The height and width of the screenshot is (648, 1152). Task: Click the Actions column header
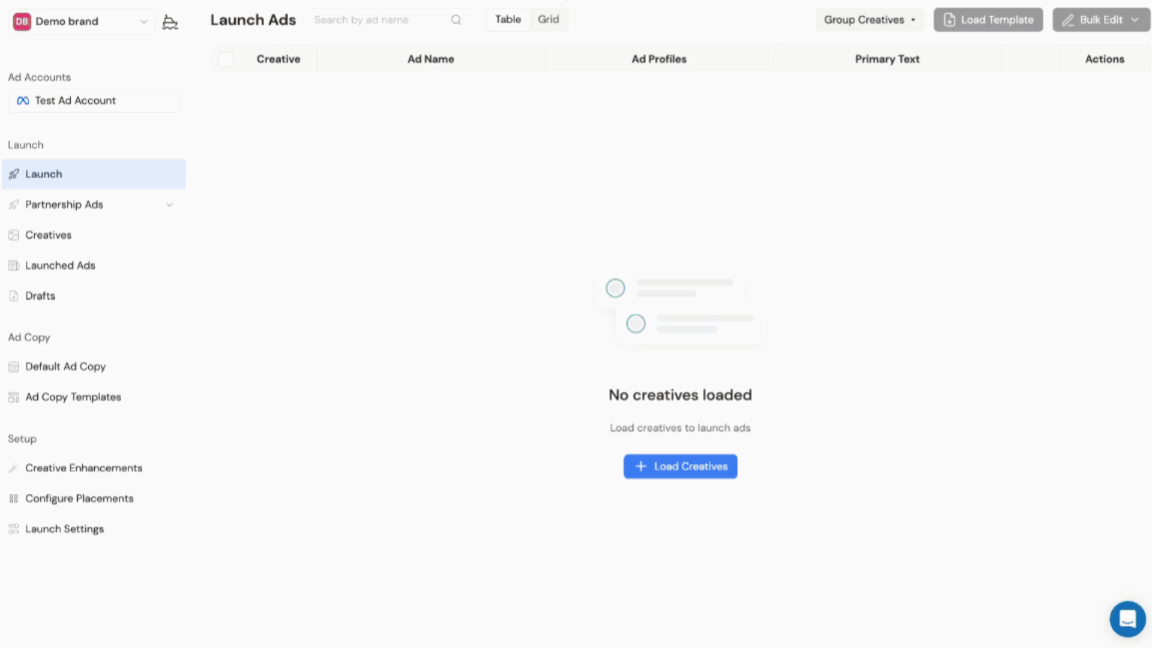[x=1104, y=60]
